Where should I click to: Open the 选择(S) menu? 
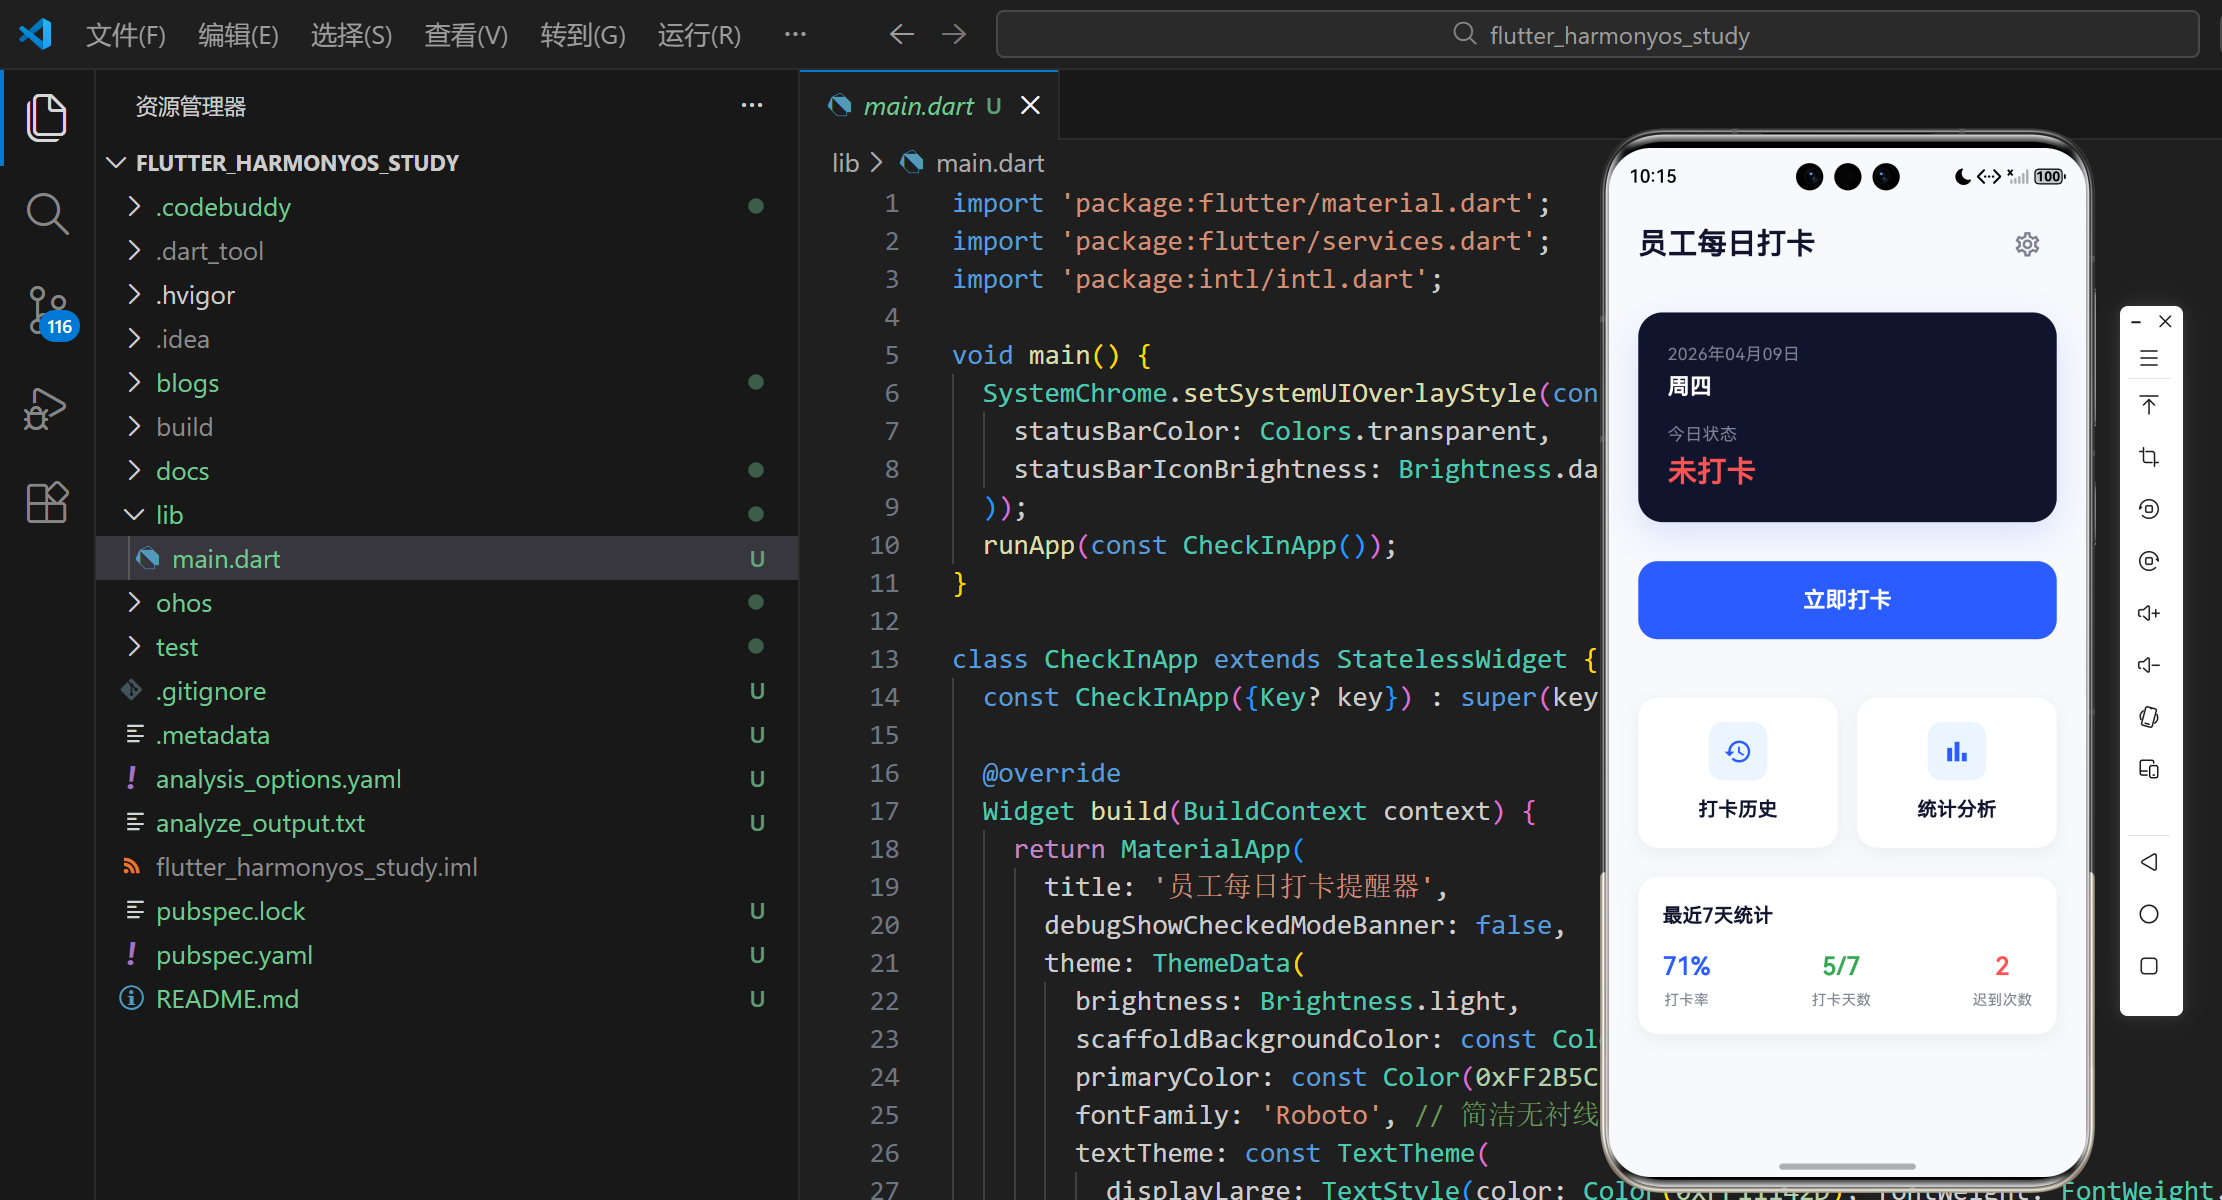[x=351, y=35]
